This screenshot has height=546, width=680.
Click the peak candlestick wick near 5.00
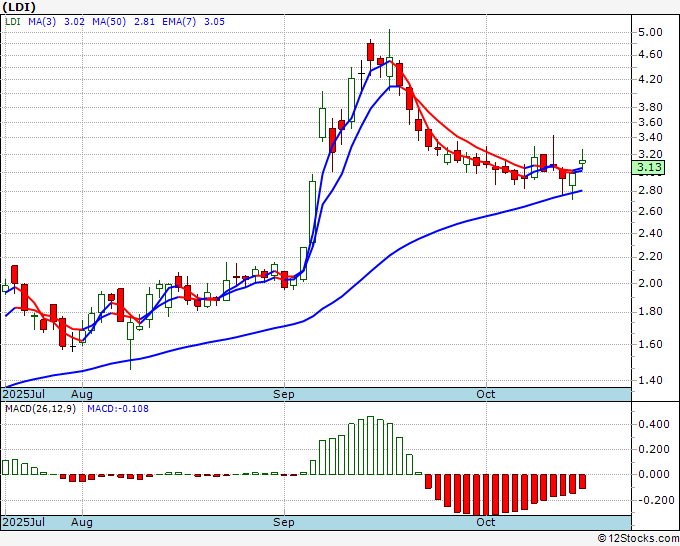389,43
